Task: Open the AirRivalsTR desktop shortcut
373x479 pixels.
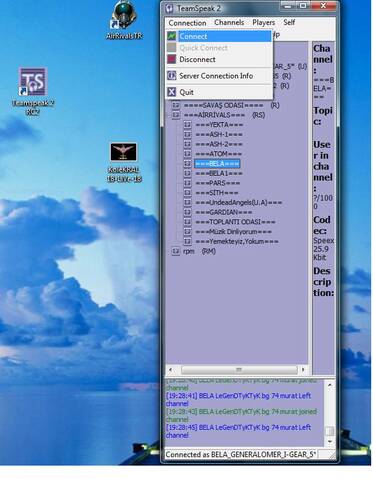Action: pyautogui.click(x=124, y=20)
